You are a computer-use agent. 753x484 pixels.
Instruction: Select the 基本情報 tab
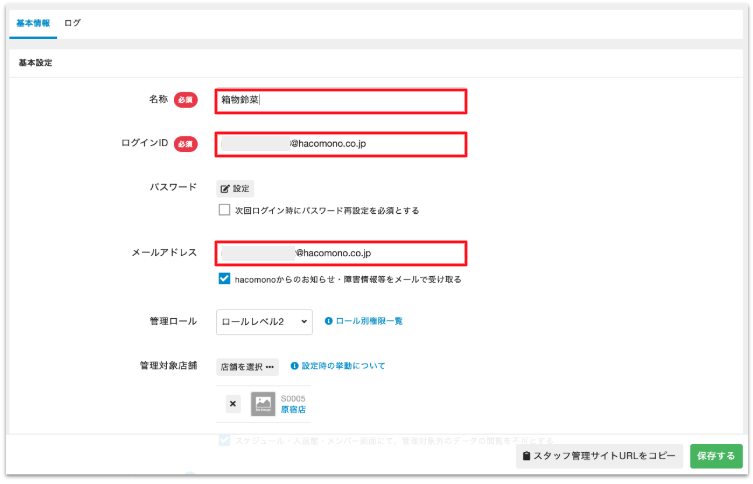(33, 22)
